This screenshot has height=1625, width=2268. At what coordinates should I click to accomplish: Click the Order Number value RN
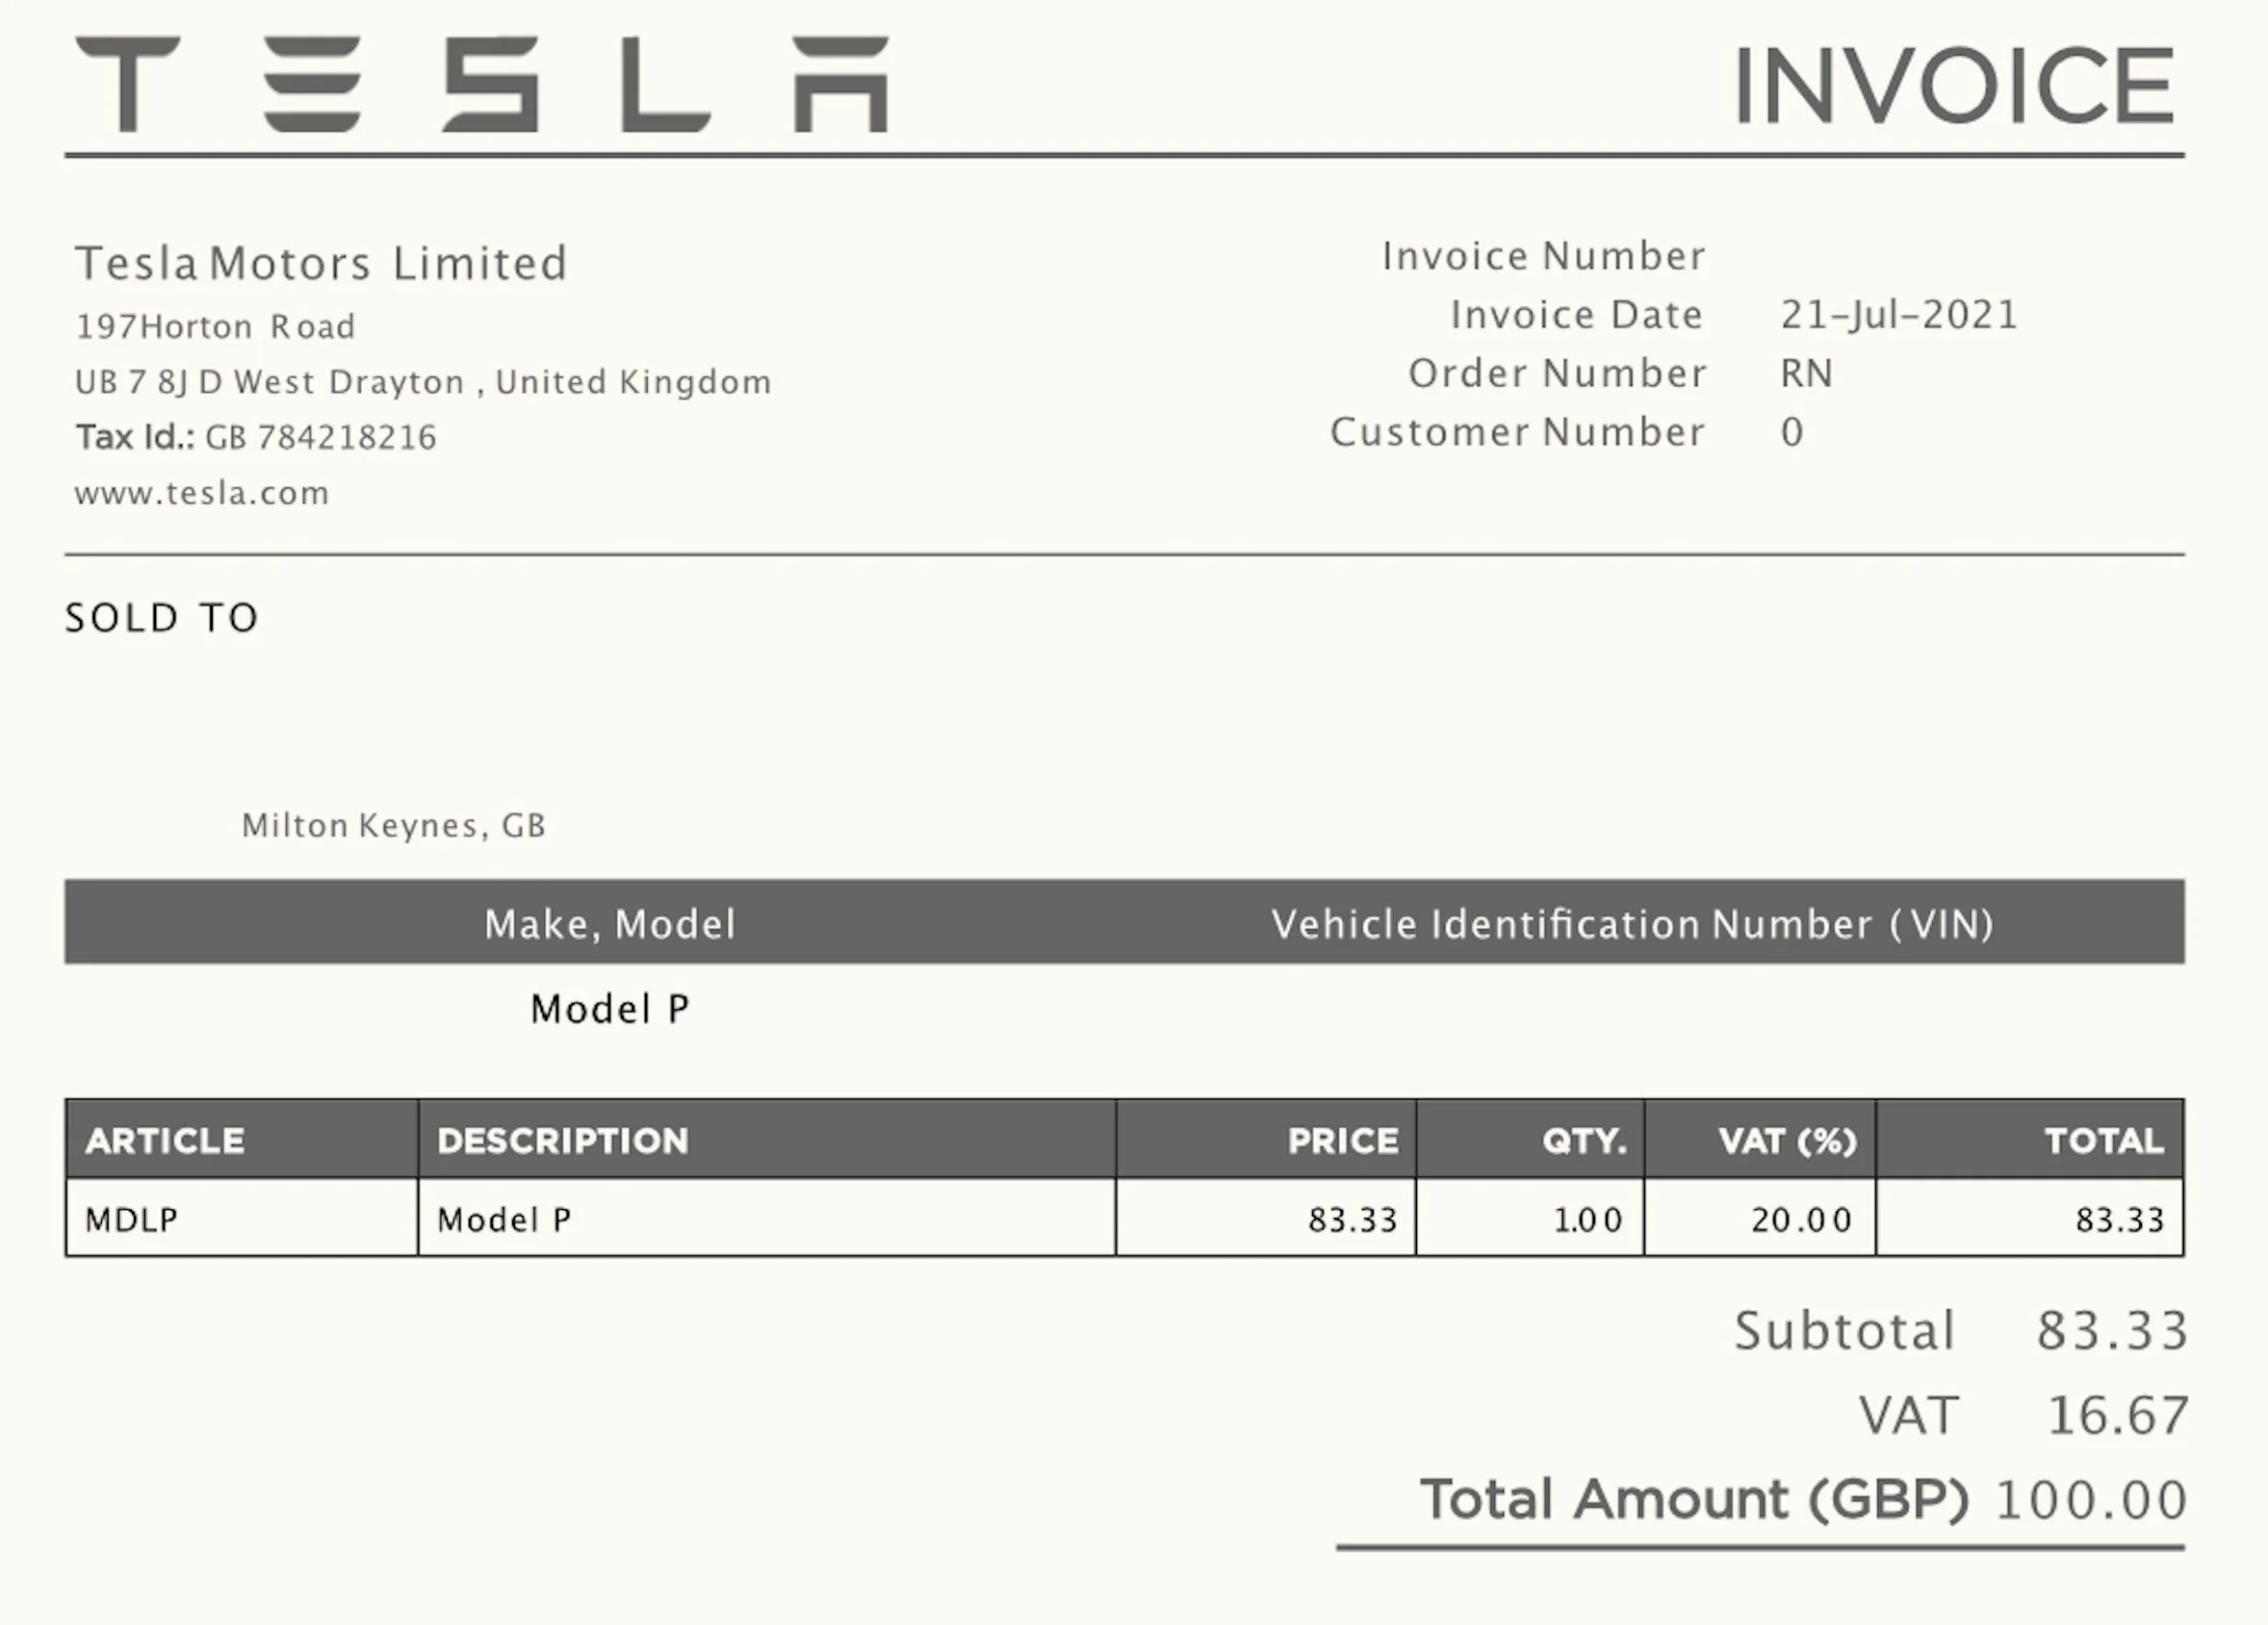[1807, 374]
